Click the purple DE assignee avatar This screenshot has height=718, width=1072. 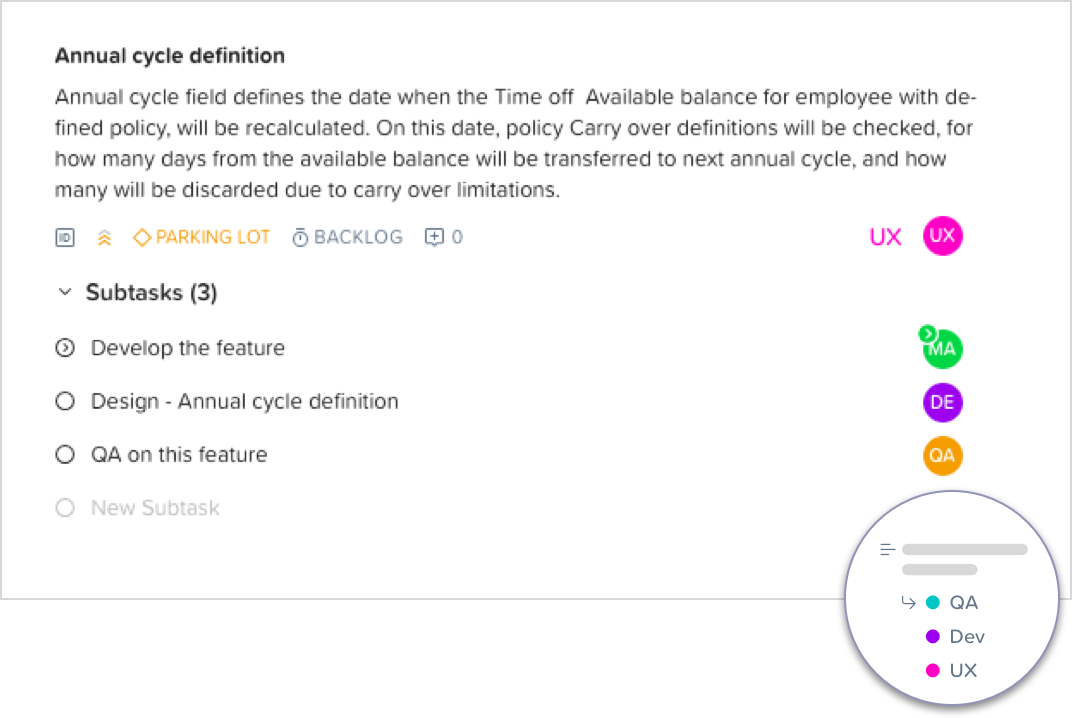[x=942, y=402]
